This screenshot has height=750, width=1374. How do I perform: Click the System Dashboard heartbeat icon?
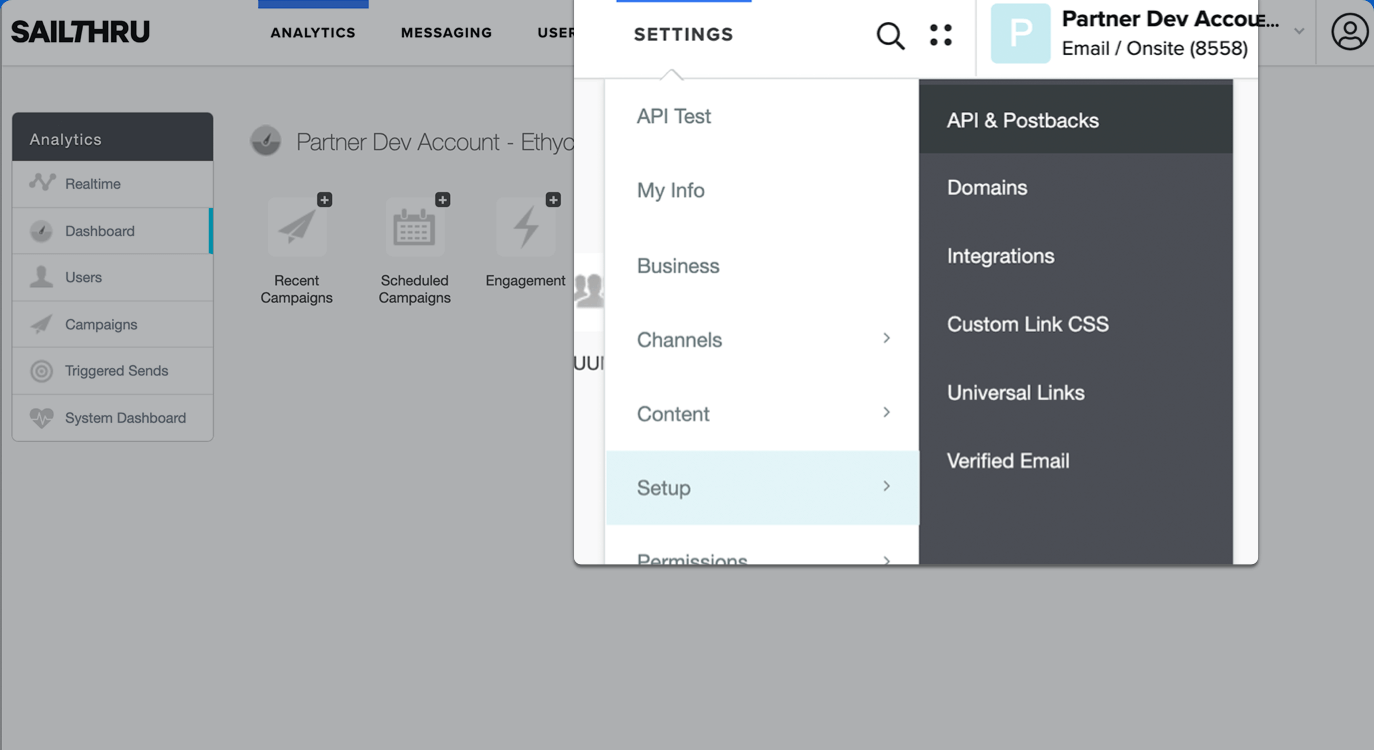[x=41, y=418]
